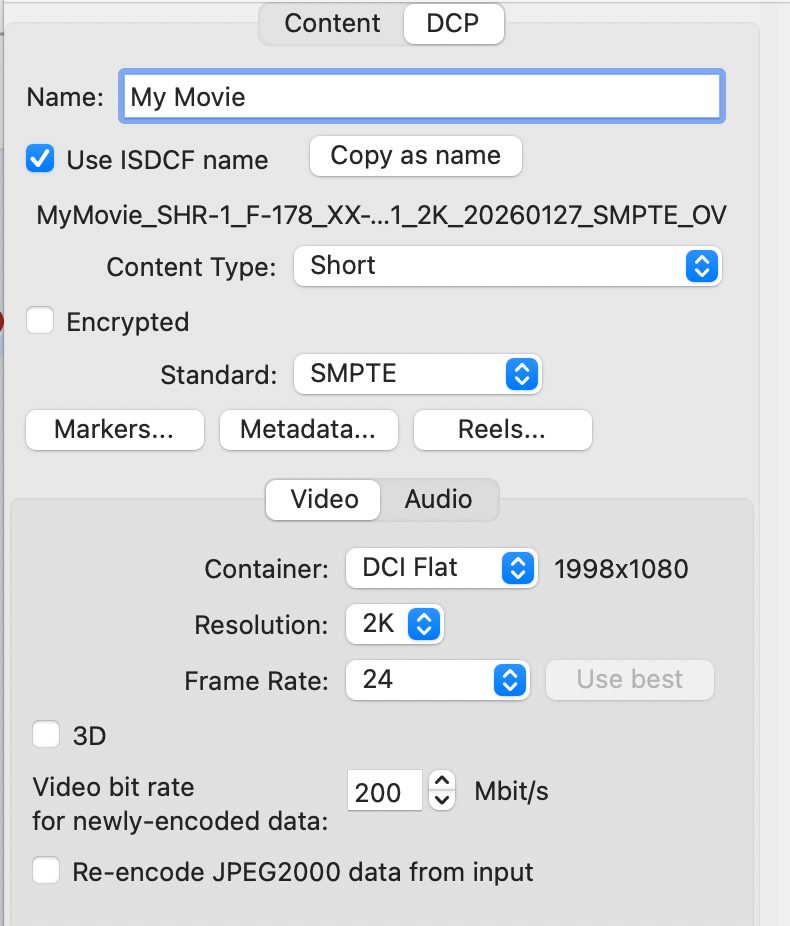790x926 pixels.
Task: Check Re-encode JPEG2000 data from input
Action: [x=46, y=871]
